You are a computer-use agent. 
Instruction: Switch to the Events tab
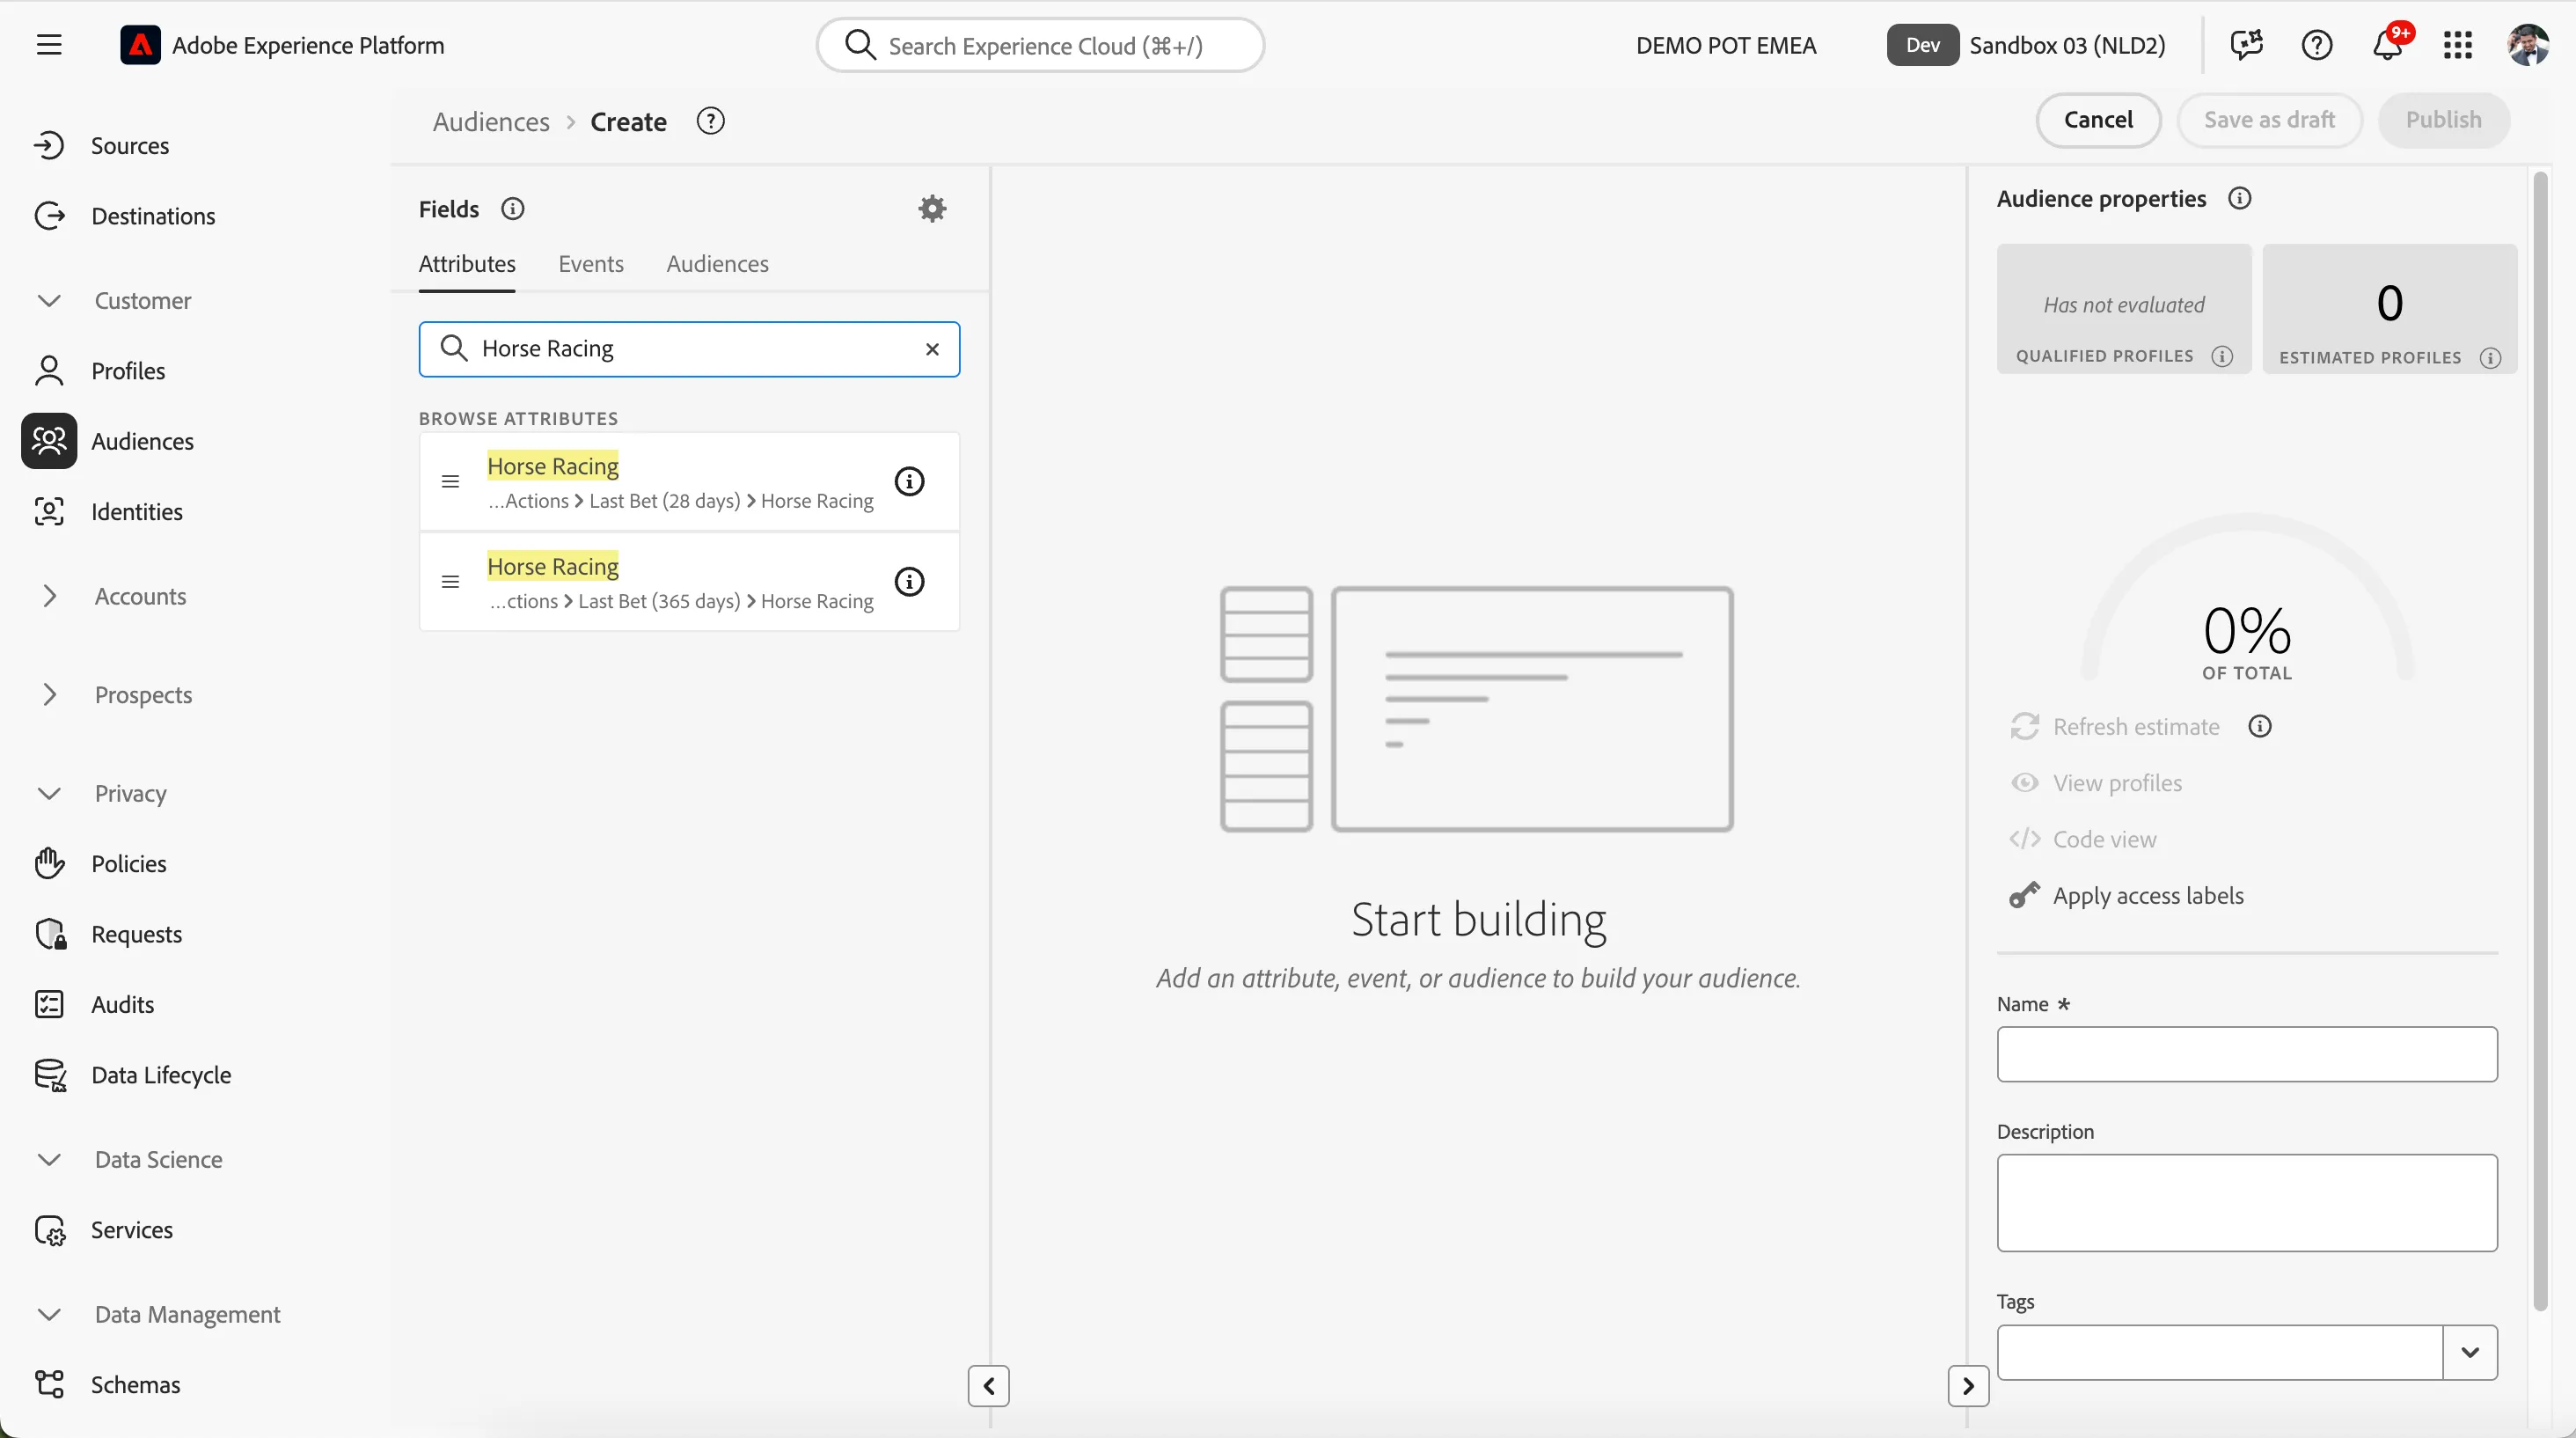click(x=591, y=264)
